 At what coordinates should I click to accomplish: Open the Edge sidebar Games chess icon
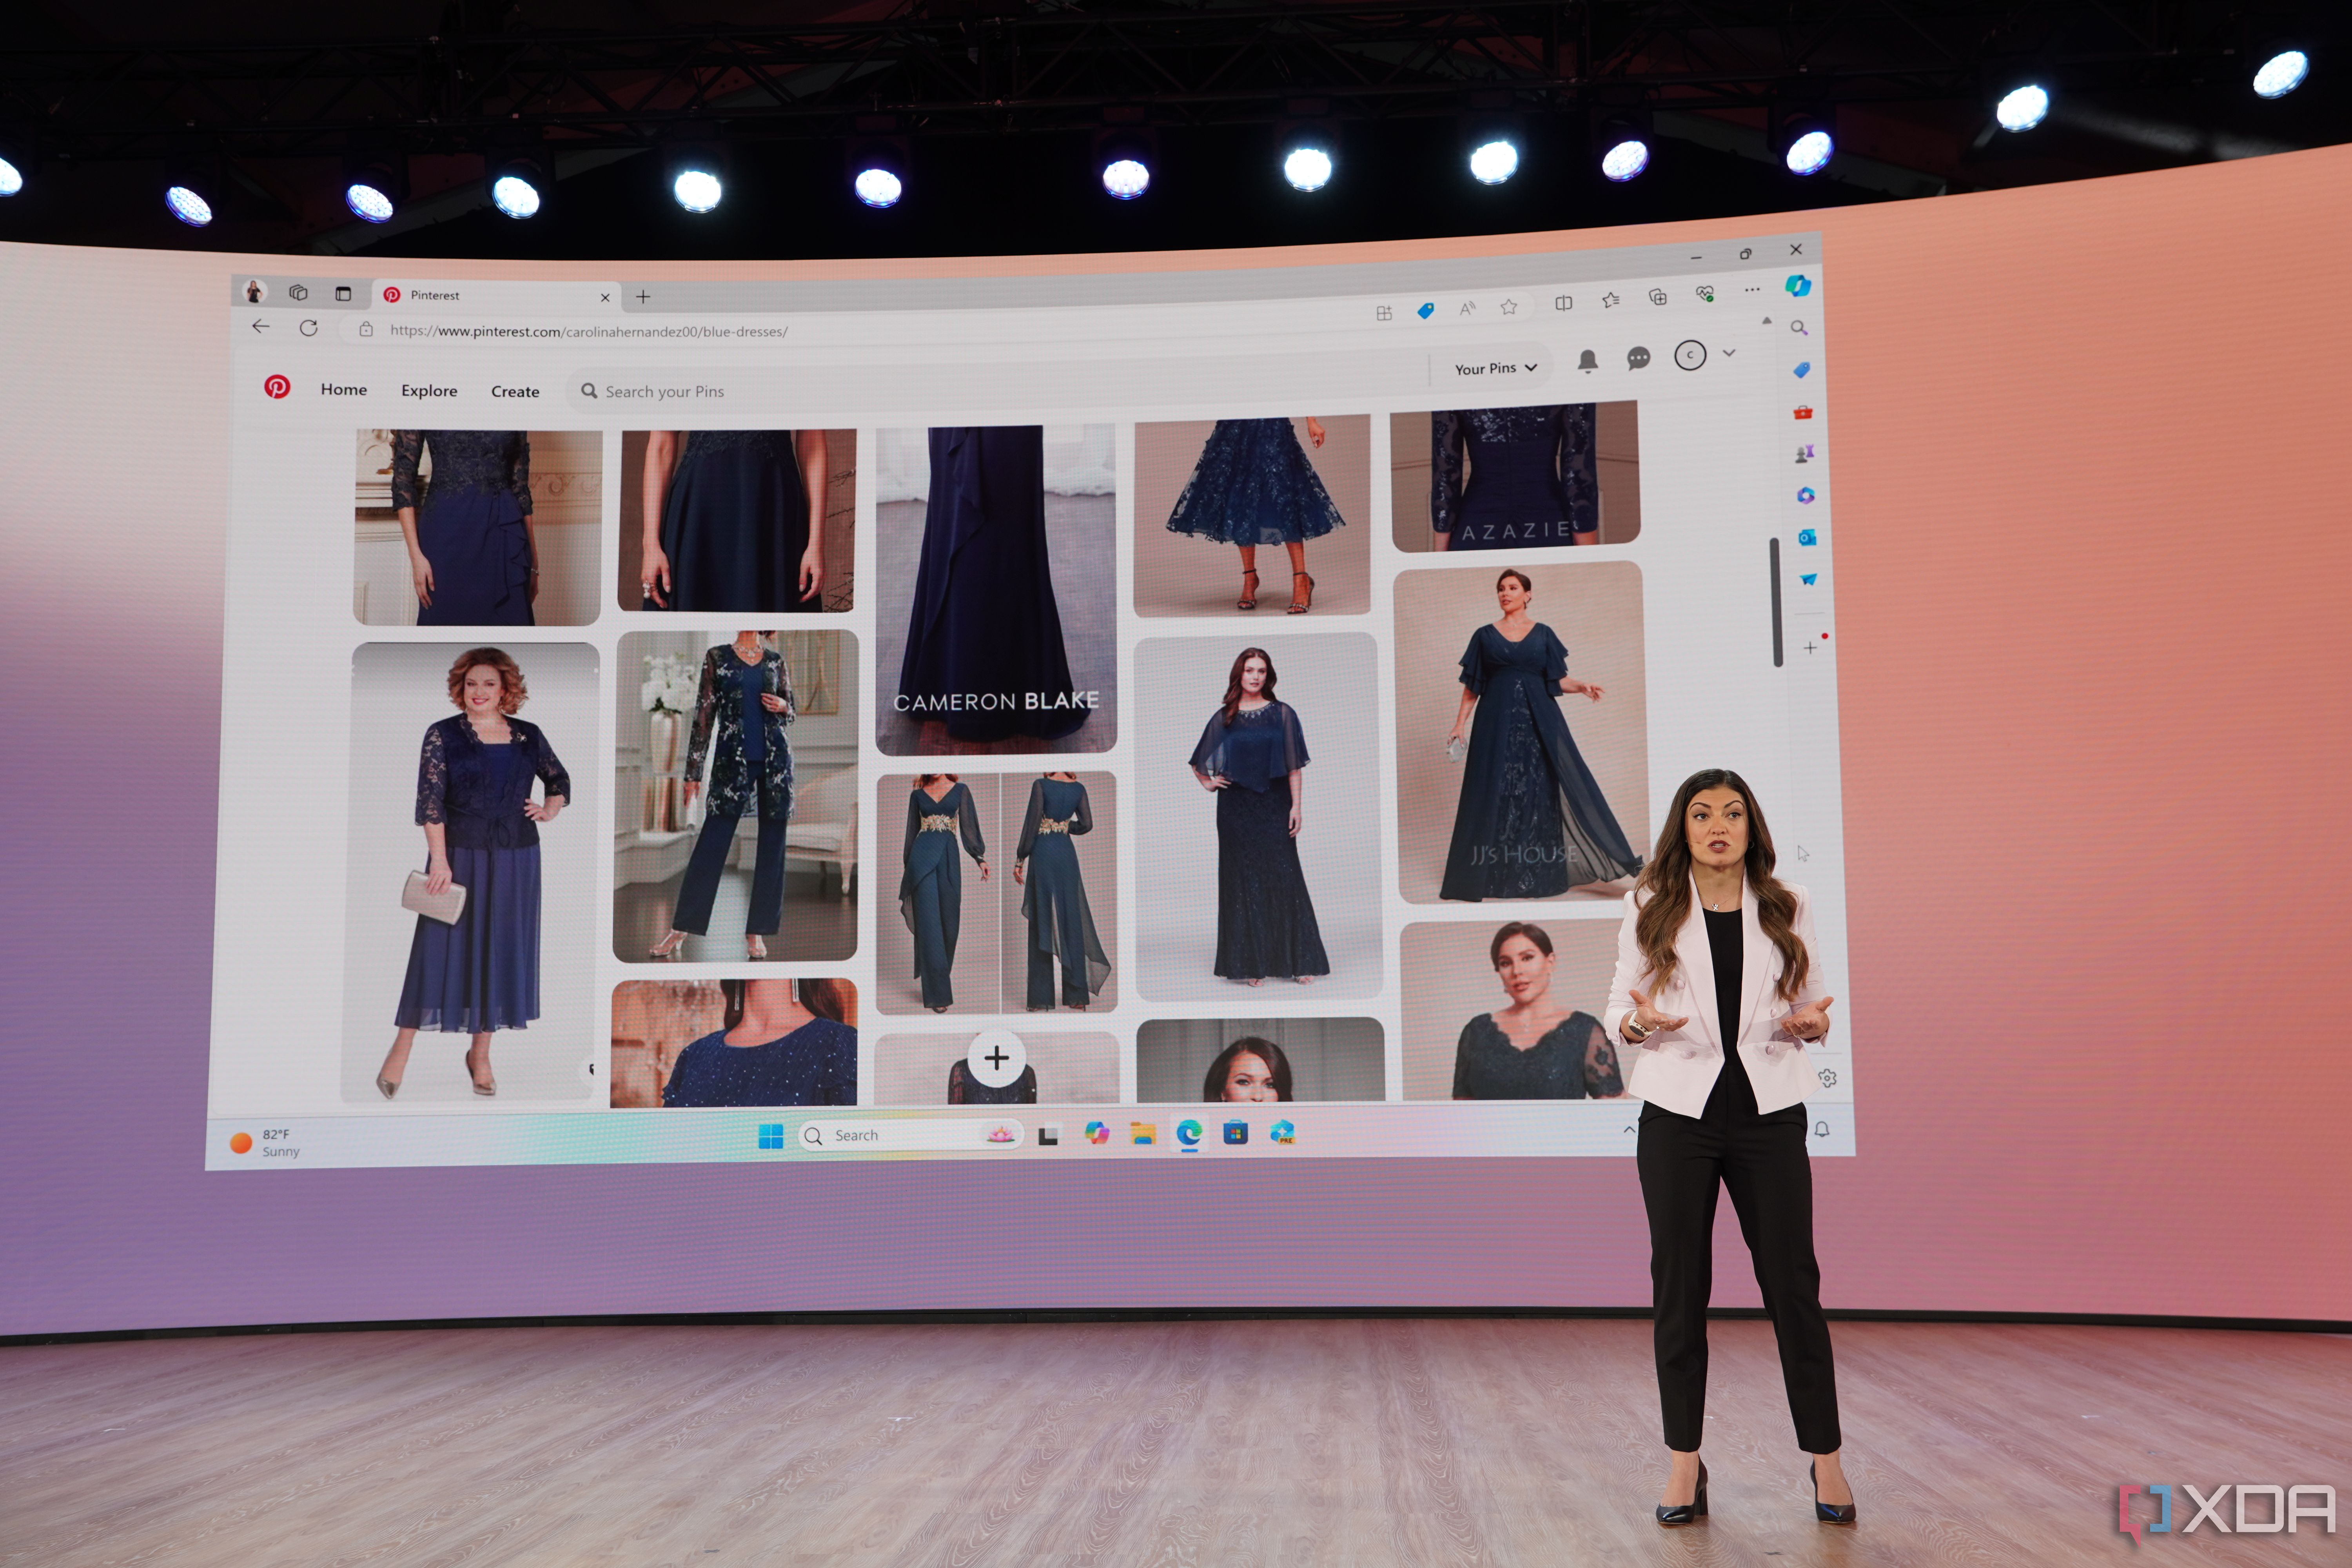tap(1804, 454)
